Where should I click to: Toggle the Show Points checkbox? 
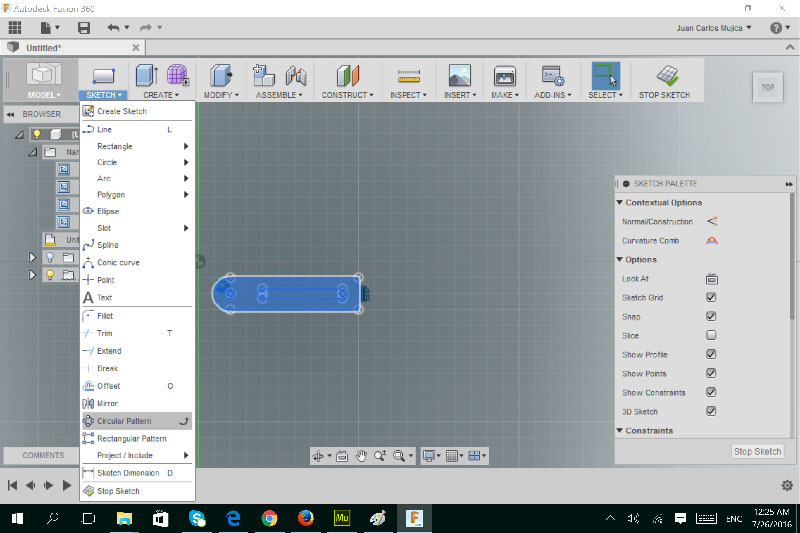coord(711,373)
